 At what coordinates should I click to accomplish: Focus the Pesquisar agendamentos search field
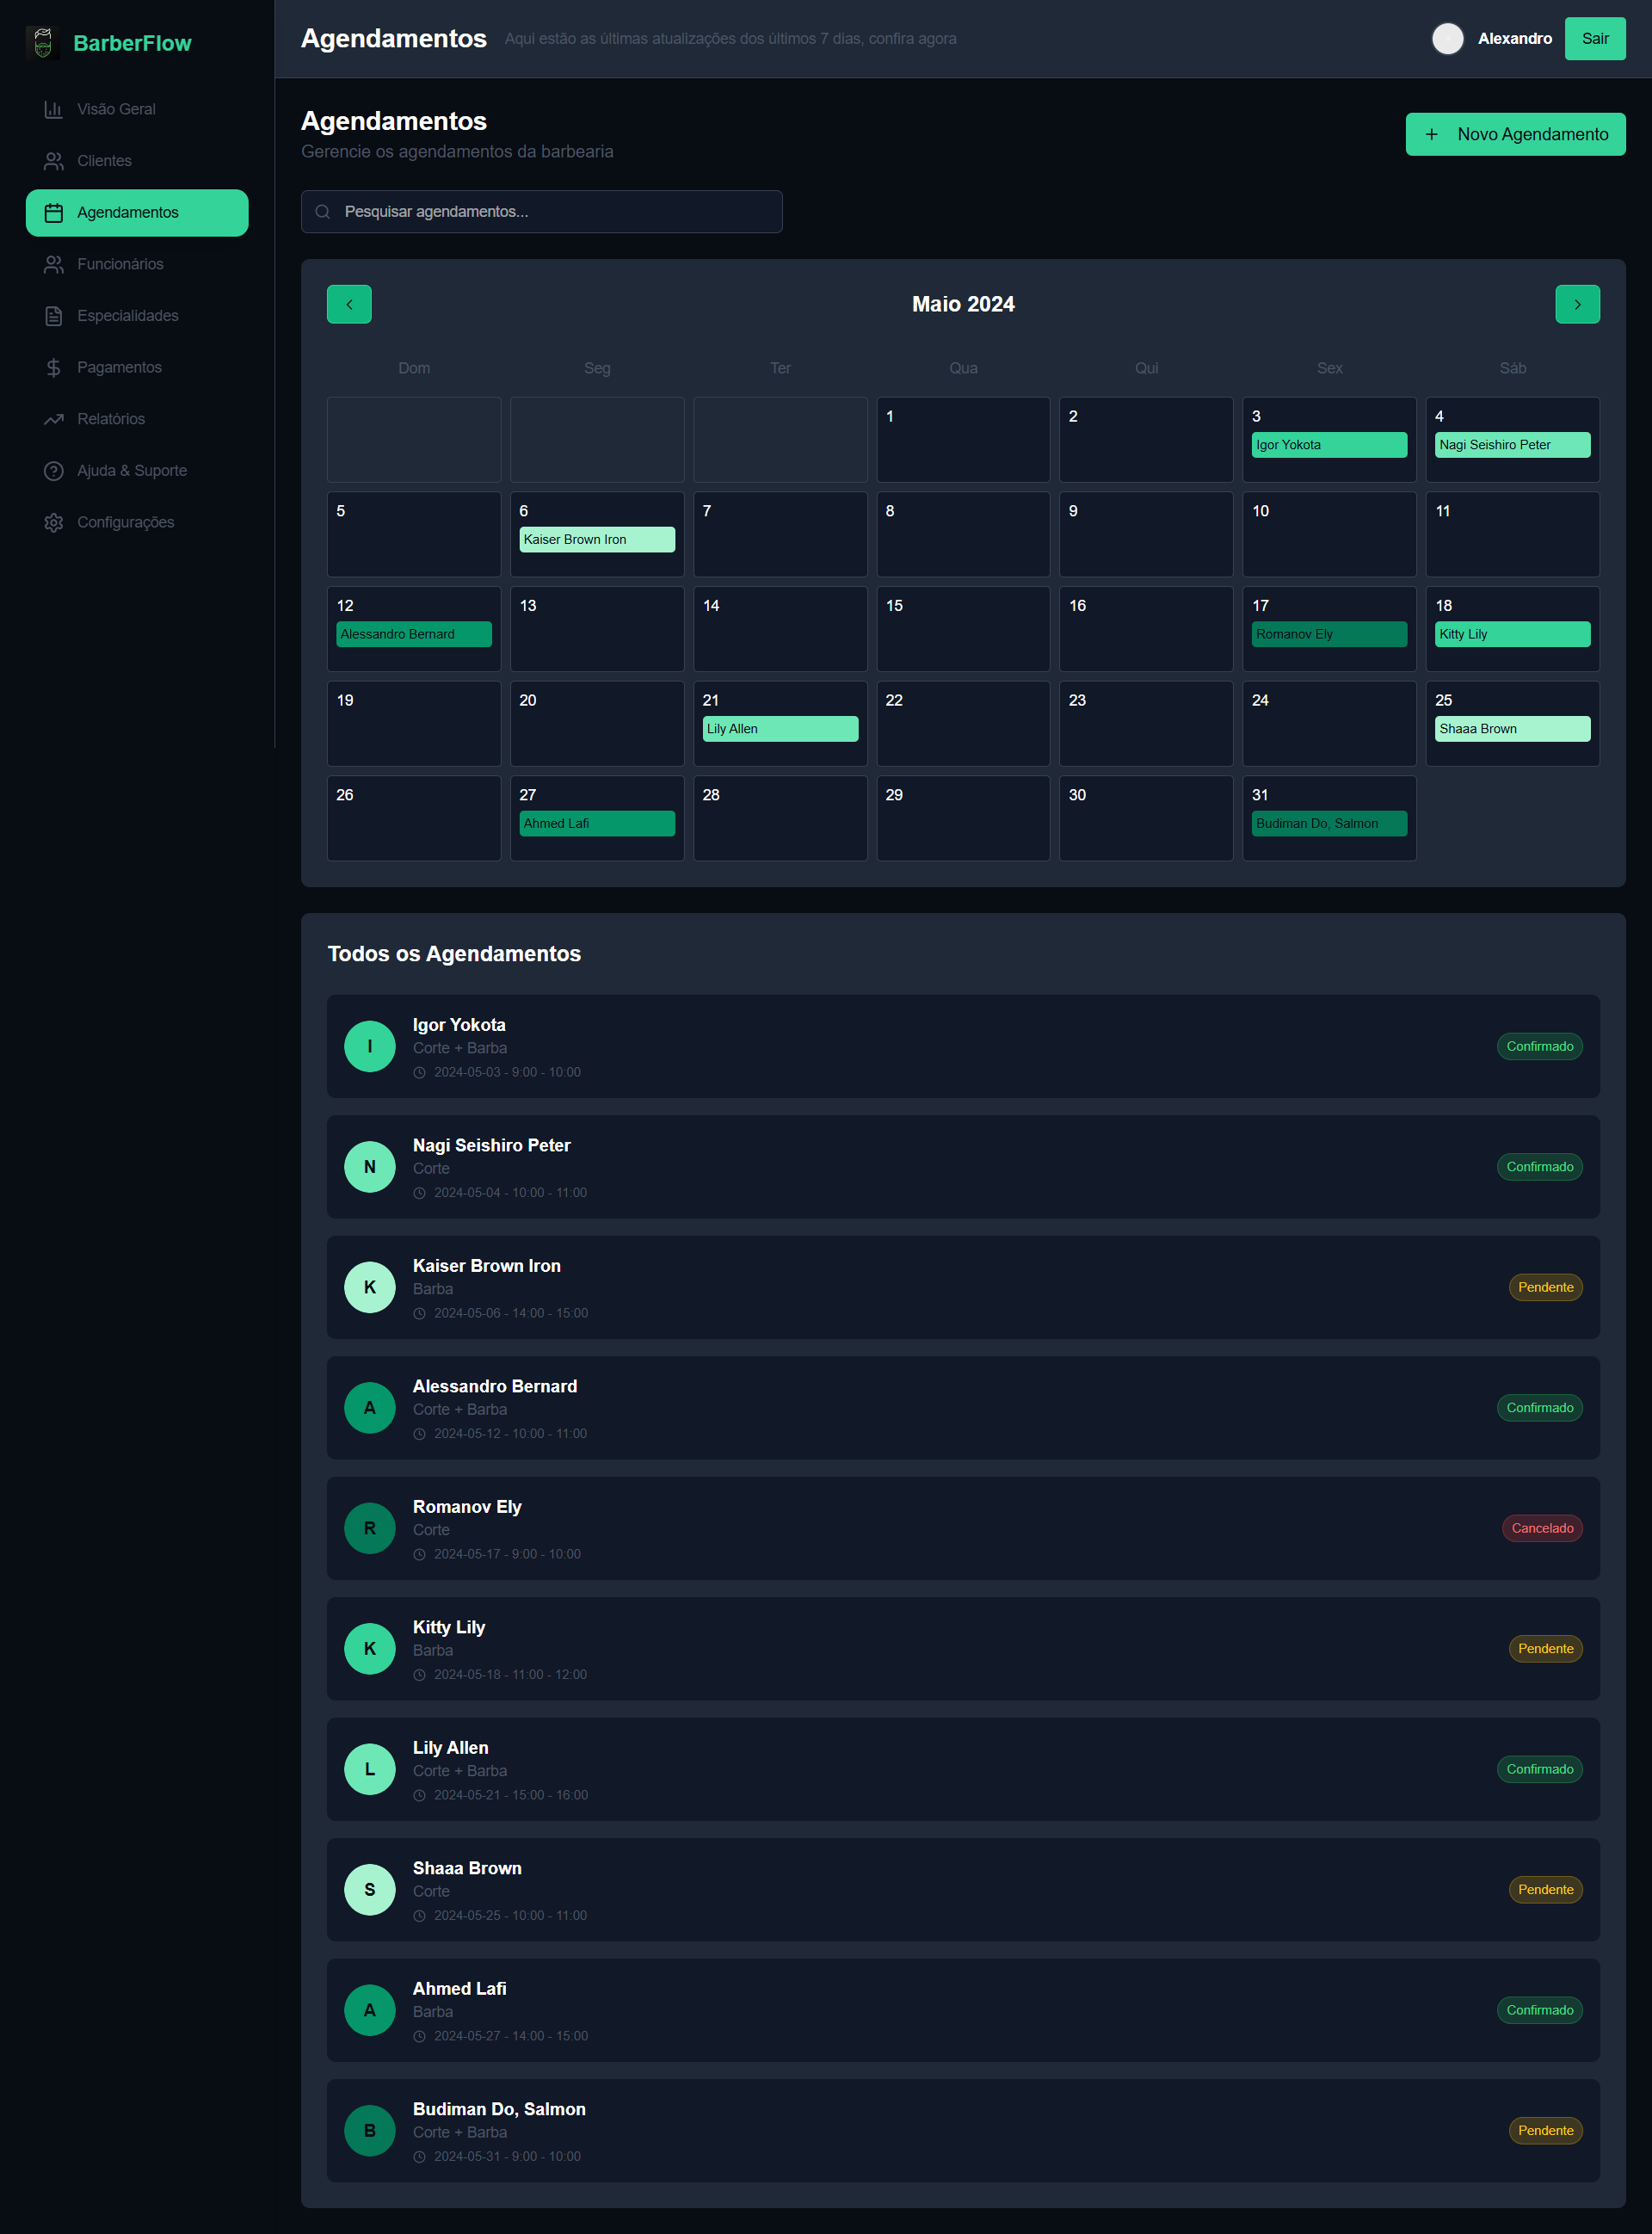[541, 212]
